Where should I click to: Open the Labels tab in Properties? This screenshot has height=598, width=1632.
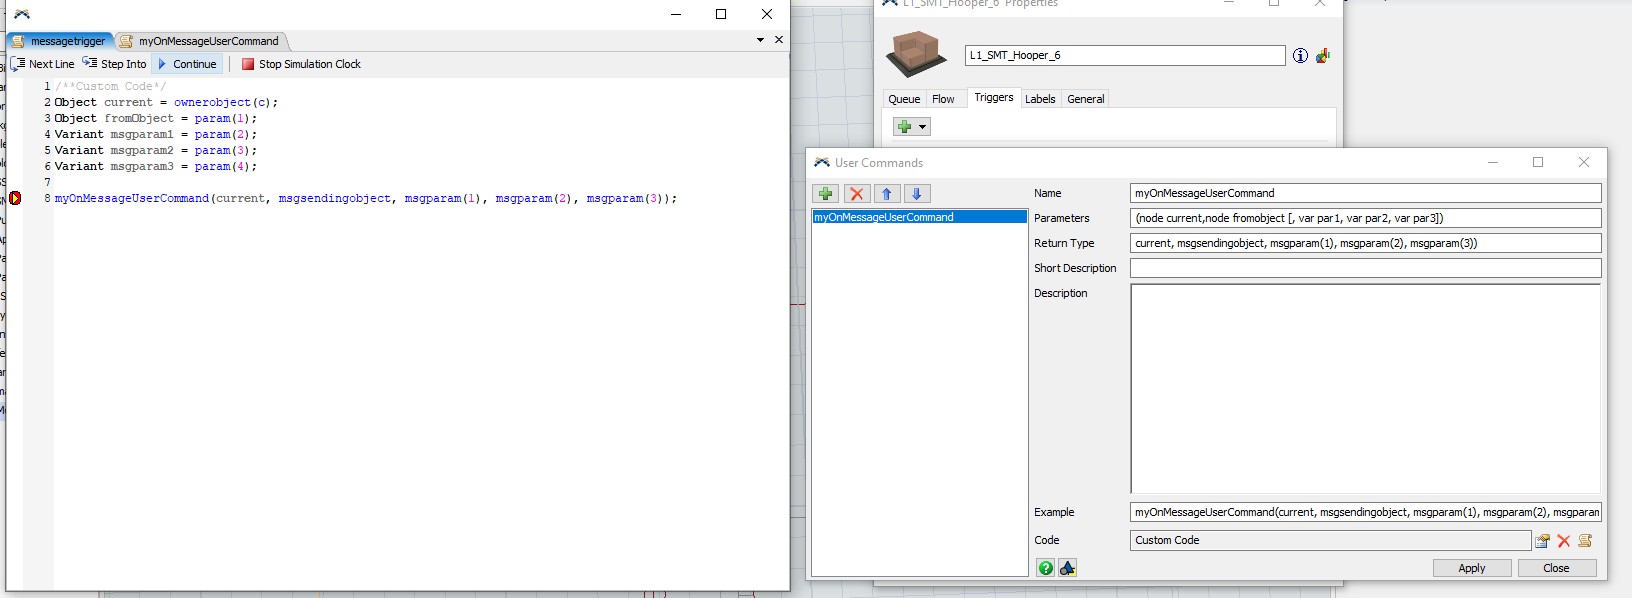(1040, 99)
